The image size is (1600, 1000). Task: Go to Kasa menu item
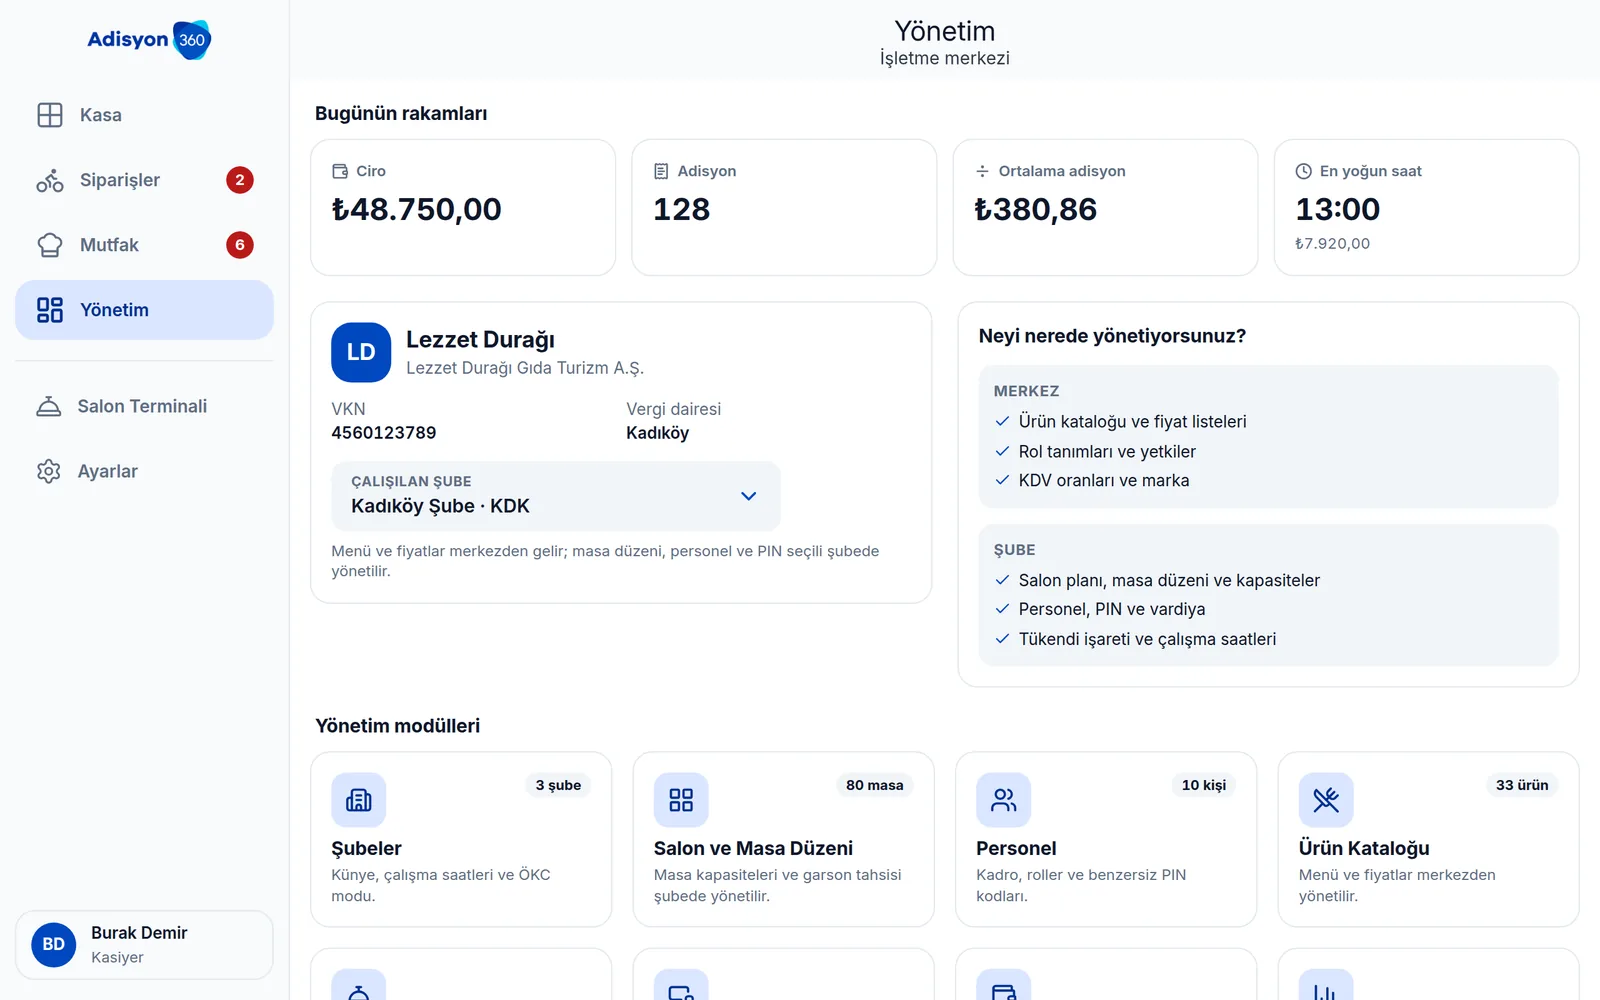click(144, 115)
